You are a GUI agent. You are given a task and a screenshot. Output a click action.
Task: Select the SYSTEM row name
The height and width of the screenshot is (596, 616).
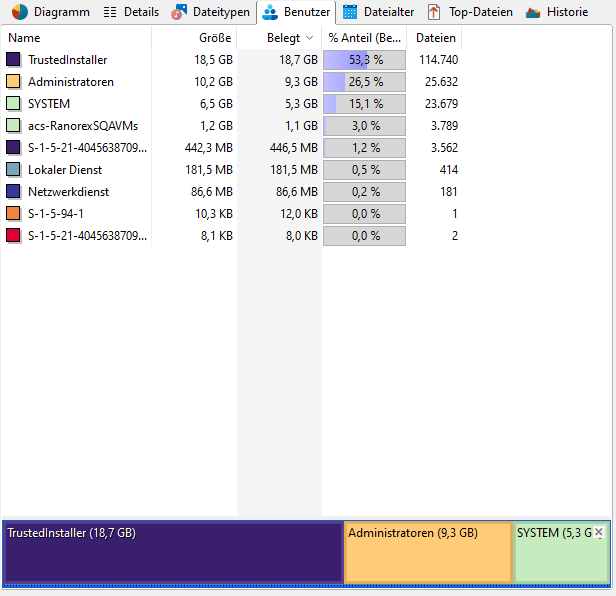[x=49, y=104]
